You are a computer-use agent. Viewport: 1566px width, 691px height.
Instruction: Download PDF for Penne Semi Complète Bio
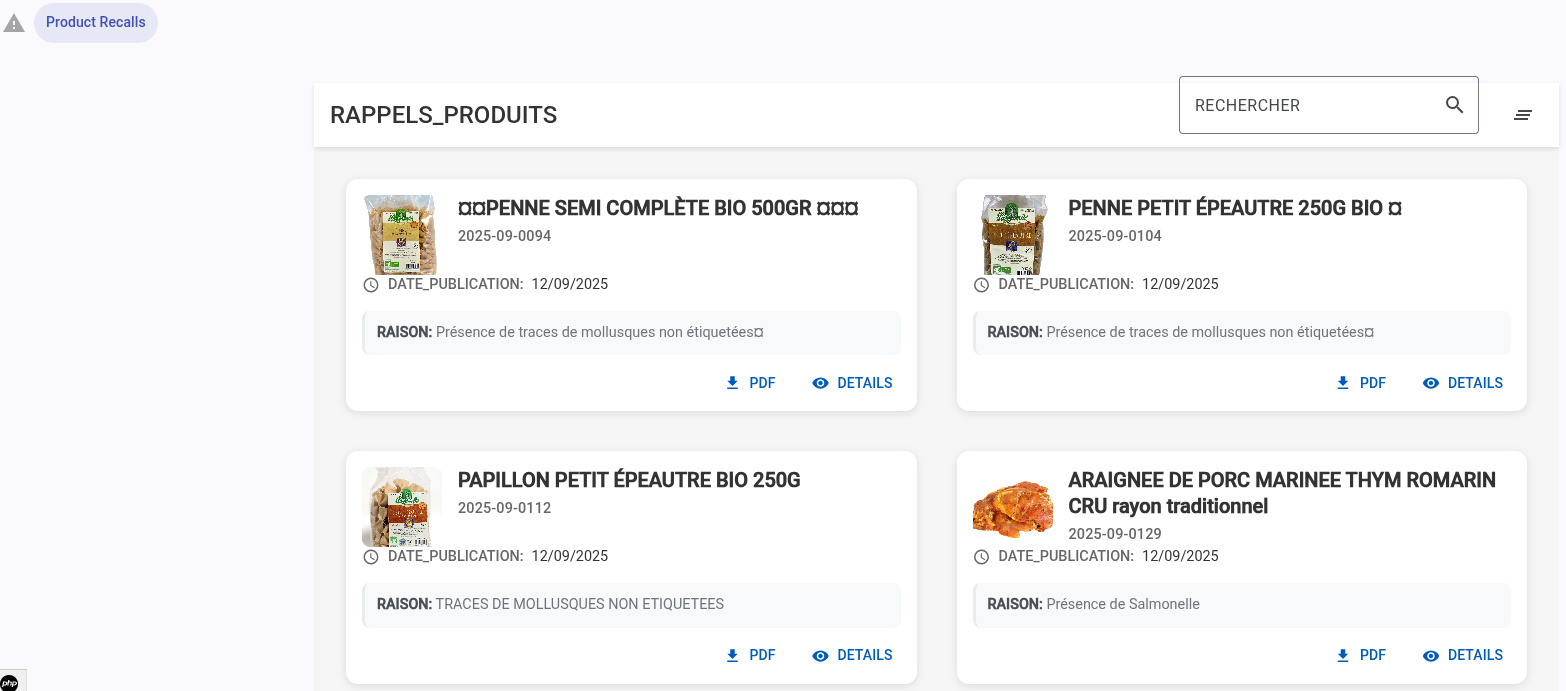click(x=750, y=383)
